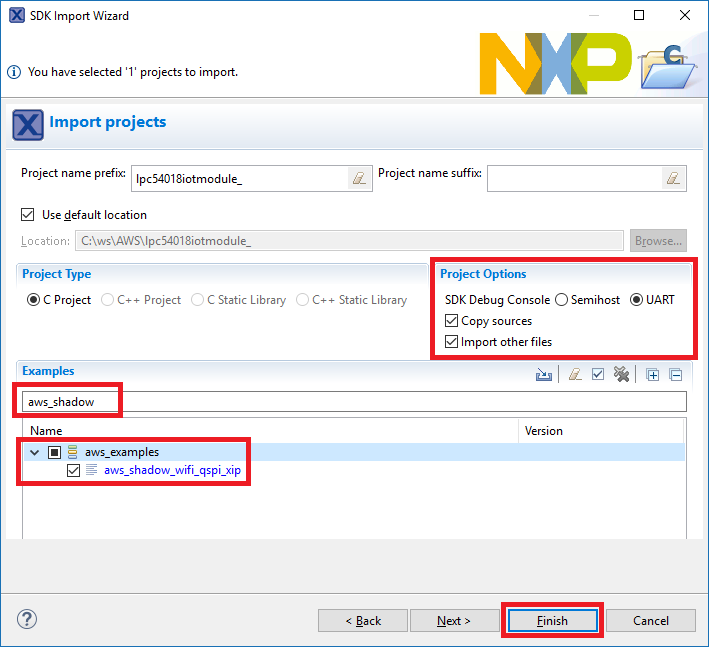Toggle the Use default location checkbox

click(28, 215)
